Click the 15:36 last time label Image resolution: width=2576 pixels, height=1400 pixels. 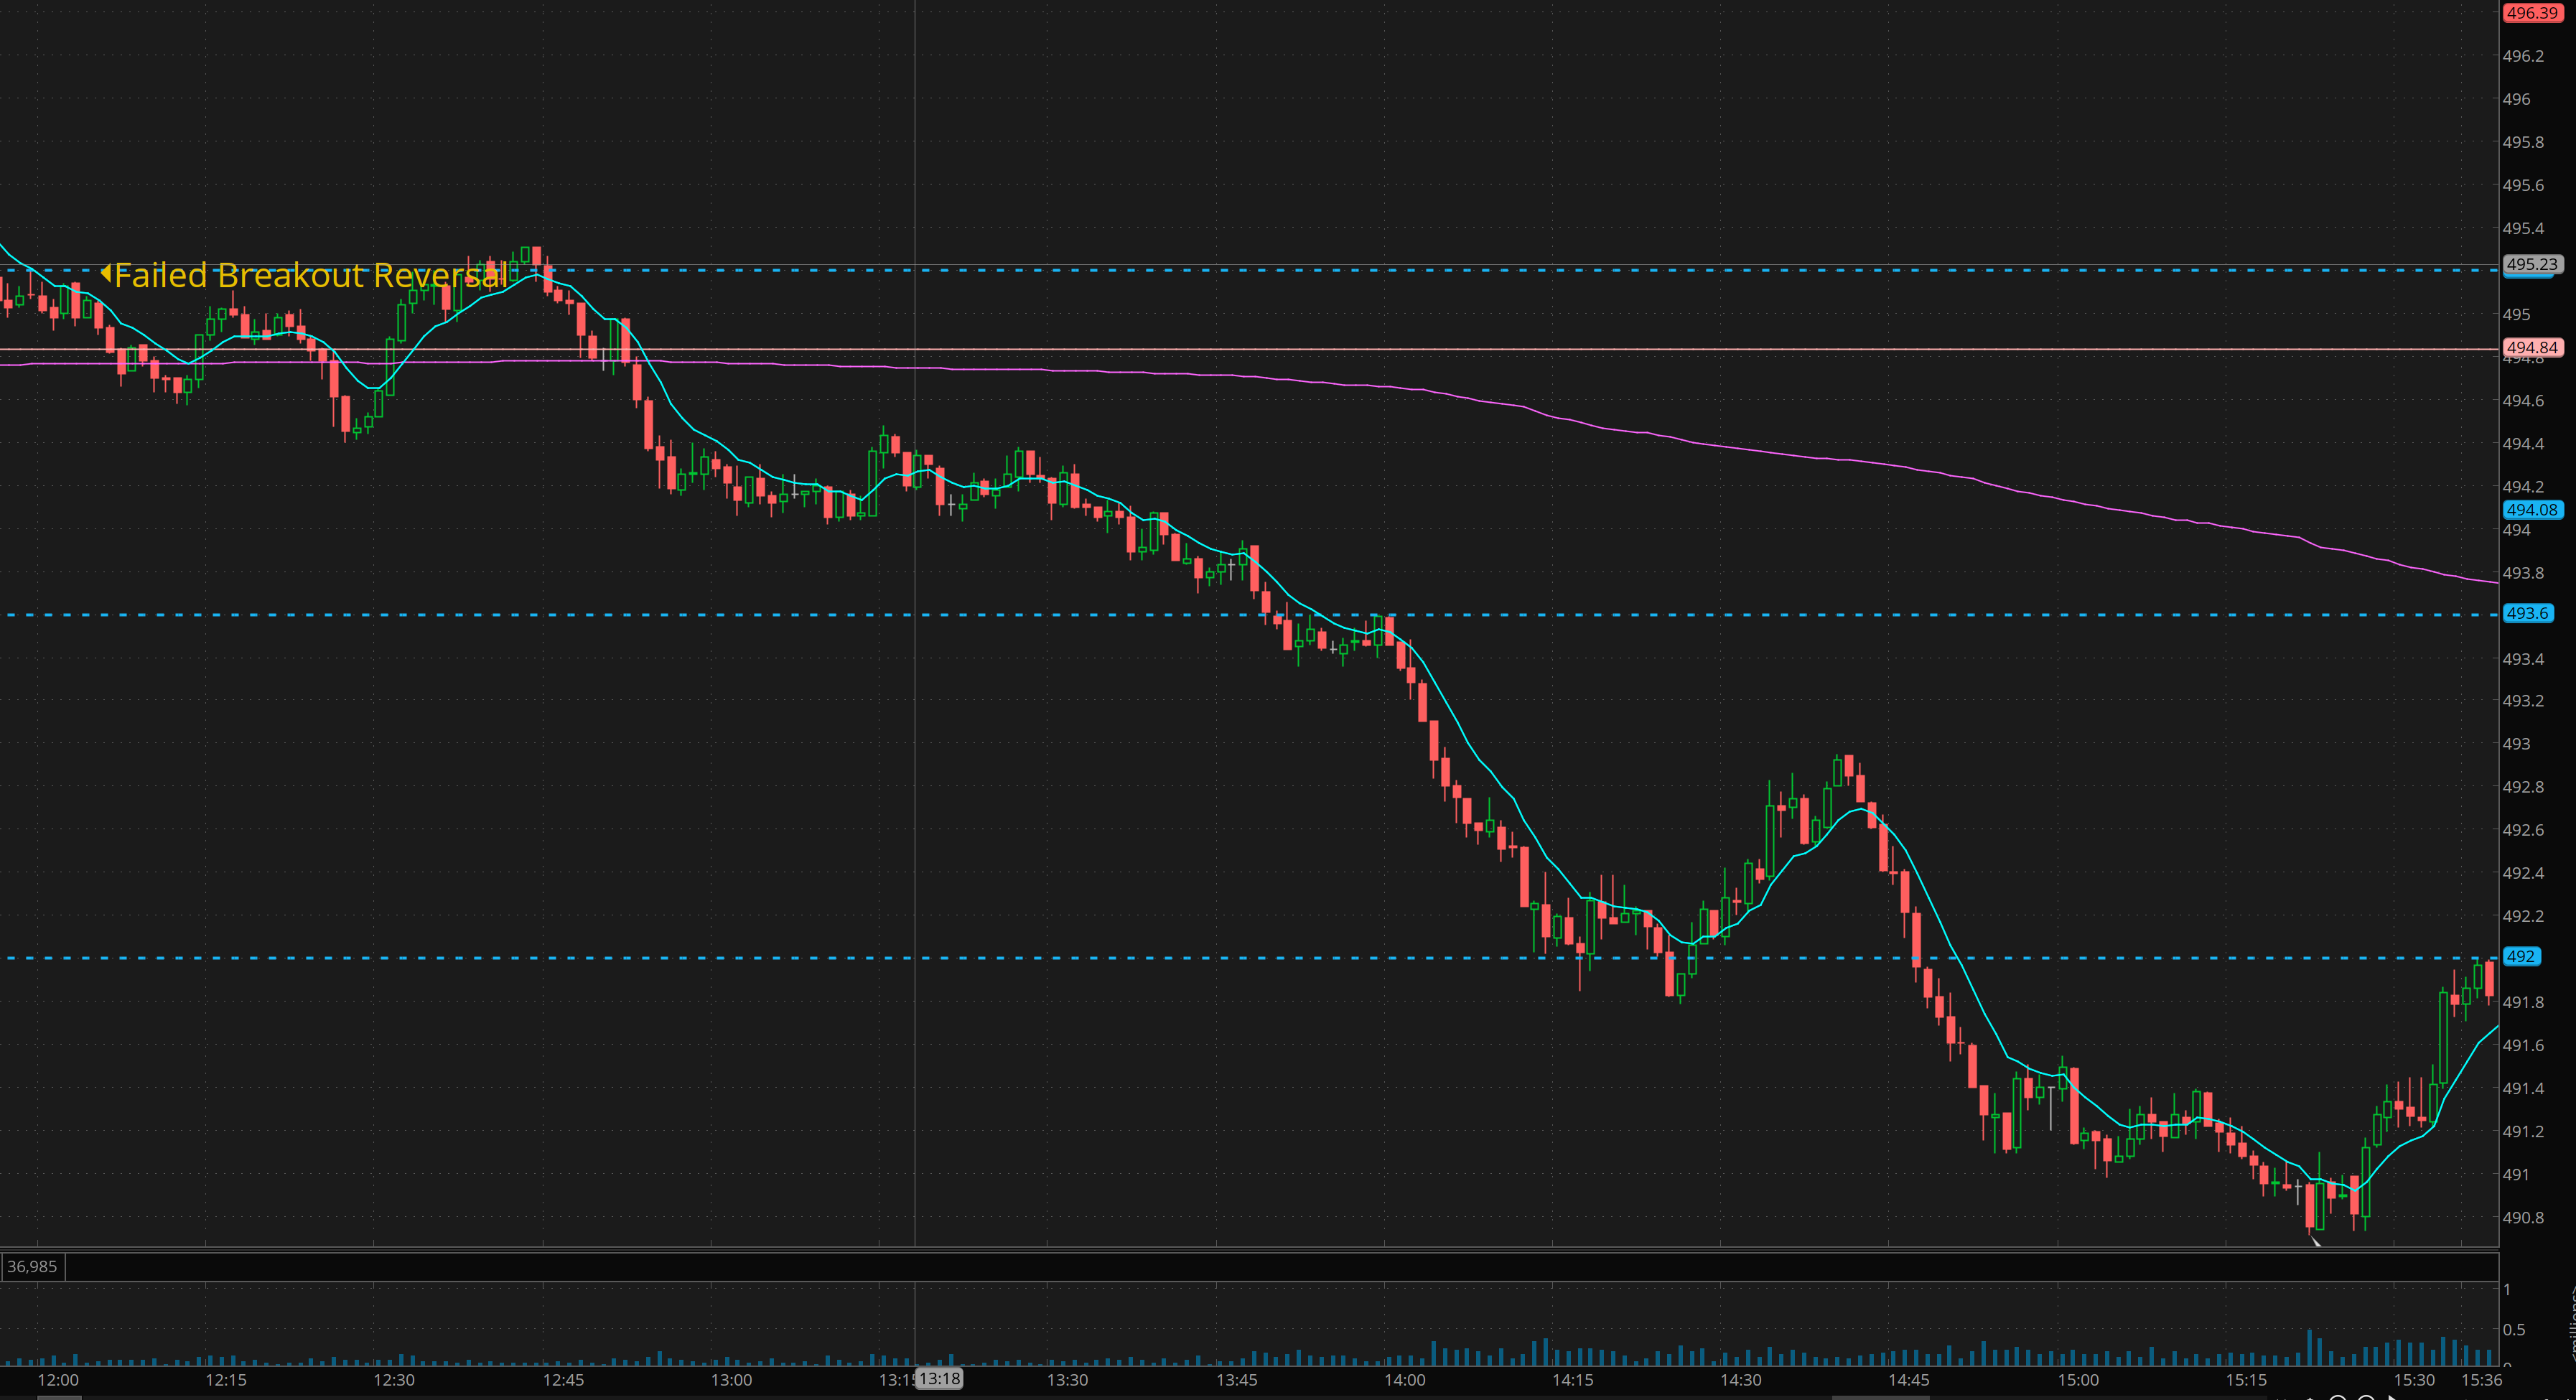coord(2481,1380)
